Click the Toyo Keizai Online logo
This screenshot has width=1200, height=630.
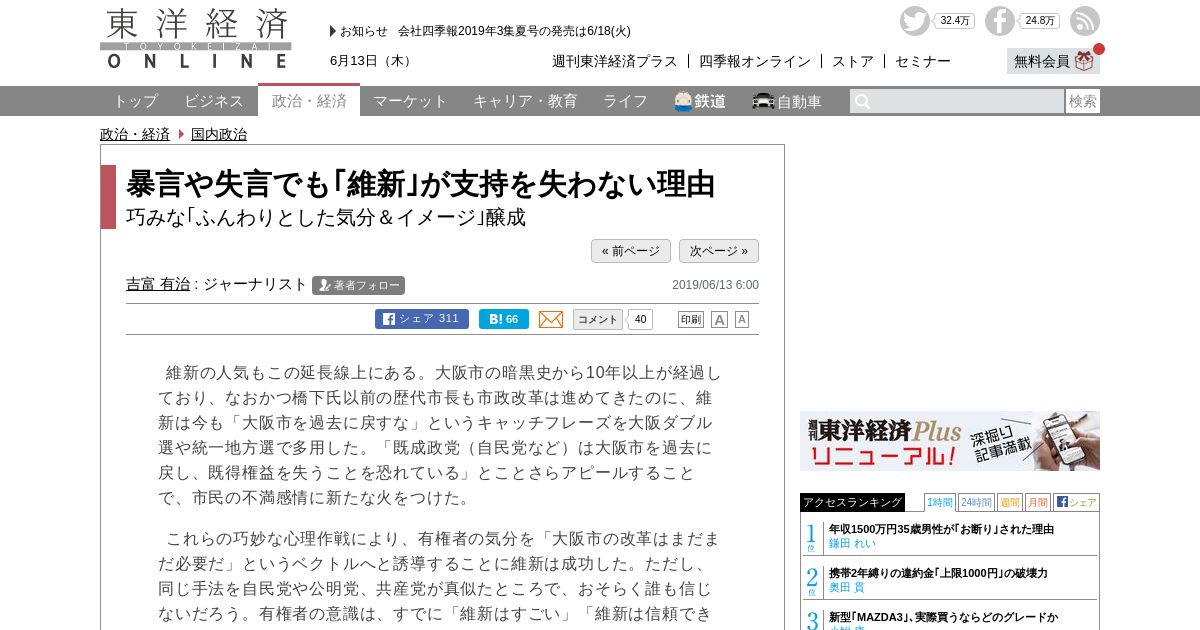tap(196, 38)
